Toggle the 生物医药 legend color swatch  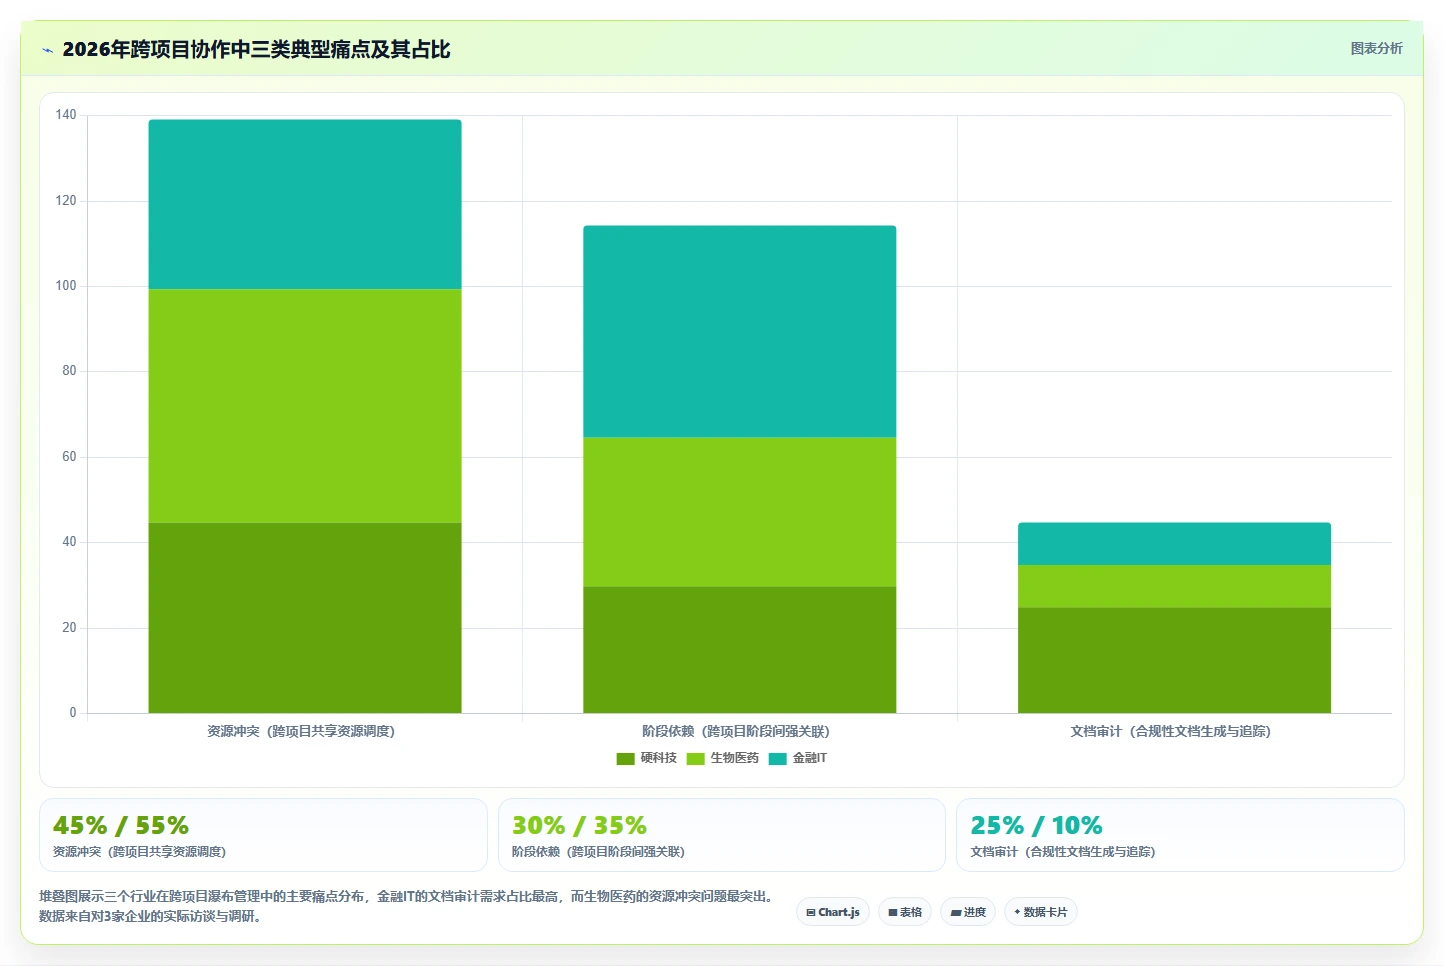[695, 759]
